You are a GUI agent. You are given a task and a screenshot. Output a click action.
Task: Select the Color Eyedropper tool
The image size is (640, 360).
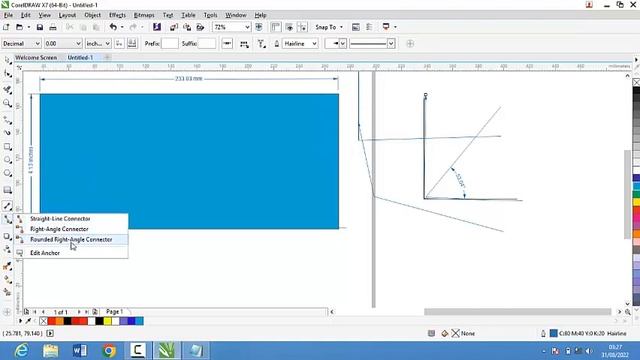tap(7, 266)
